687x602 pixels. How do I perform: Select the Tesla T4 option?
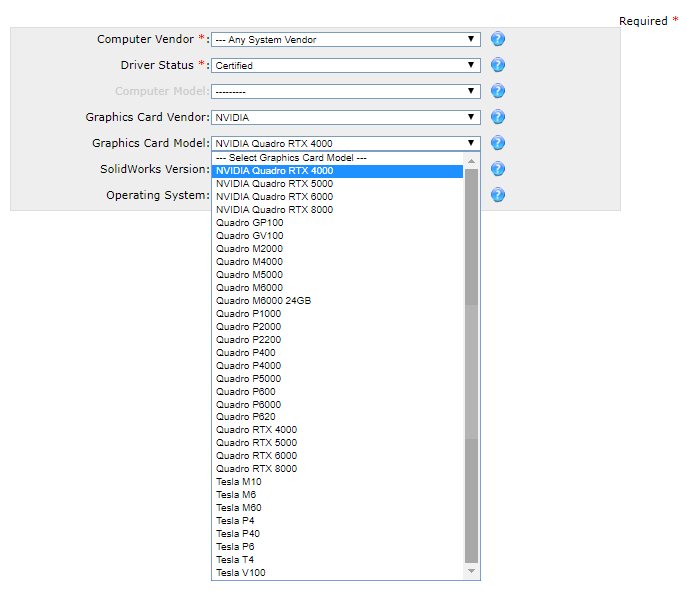234,561
